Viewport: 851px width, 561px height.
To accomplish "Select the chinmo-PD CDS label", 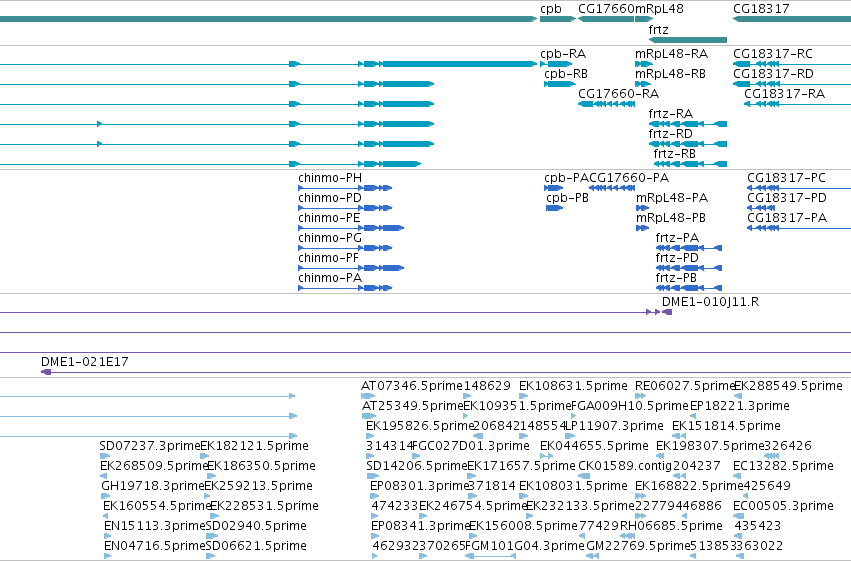I will pyautogui.click(x=330, y=198).
